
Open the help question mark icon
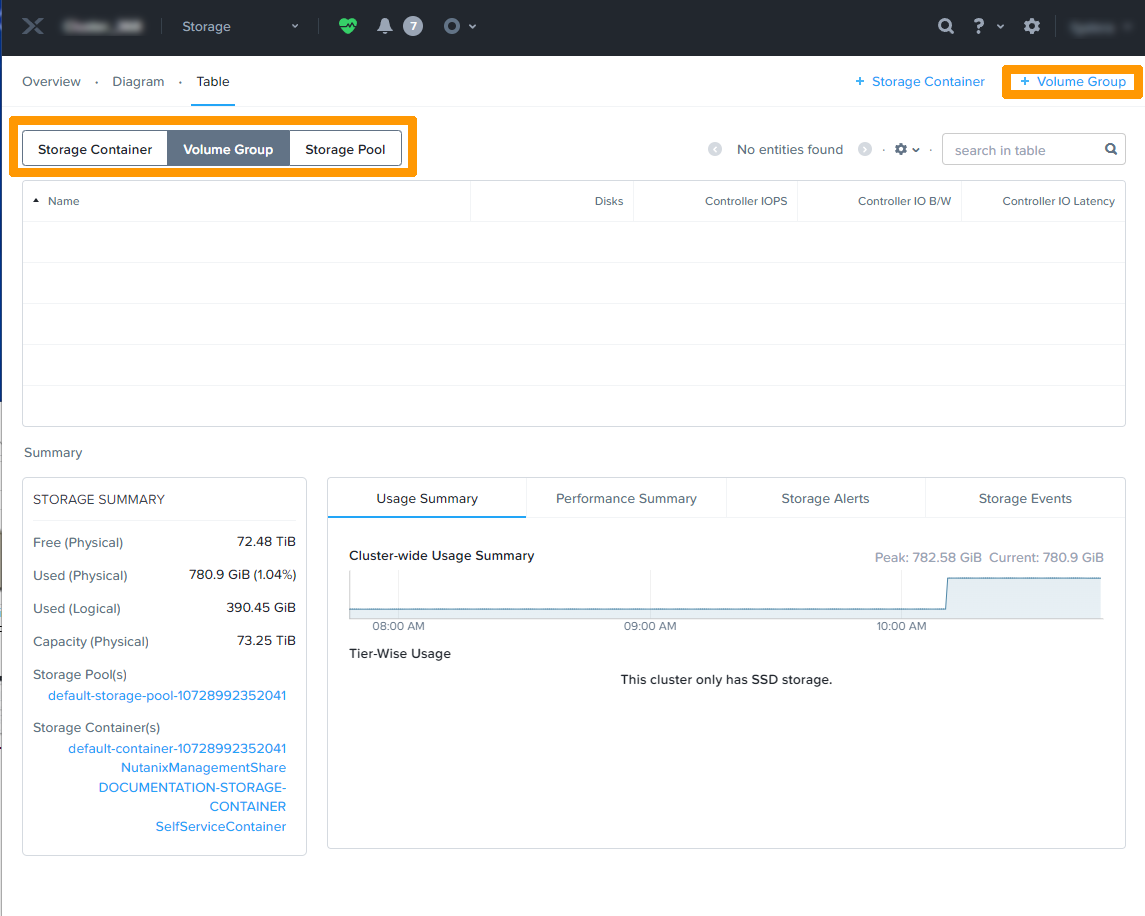click(978, 26)
